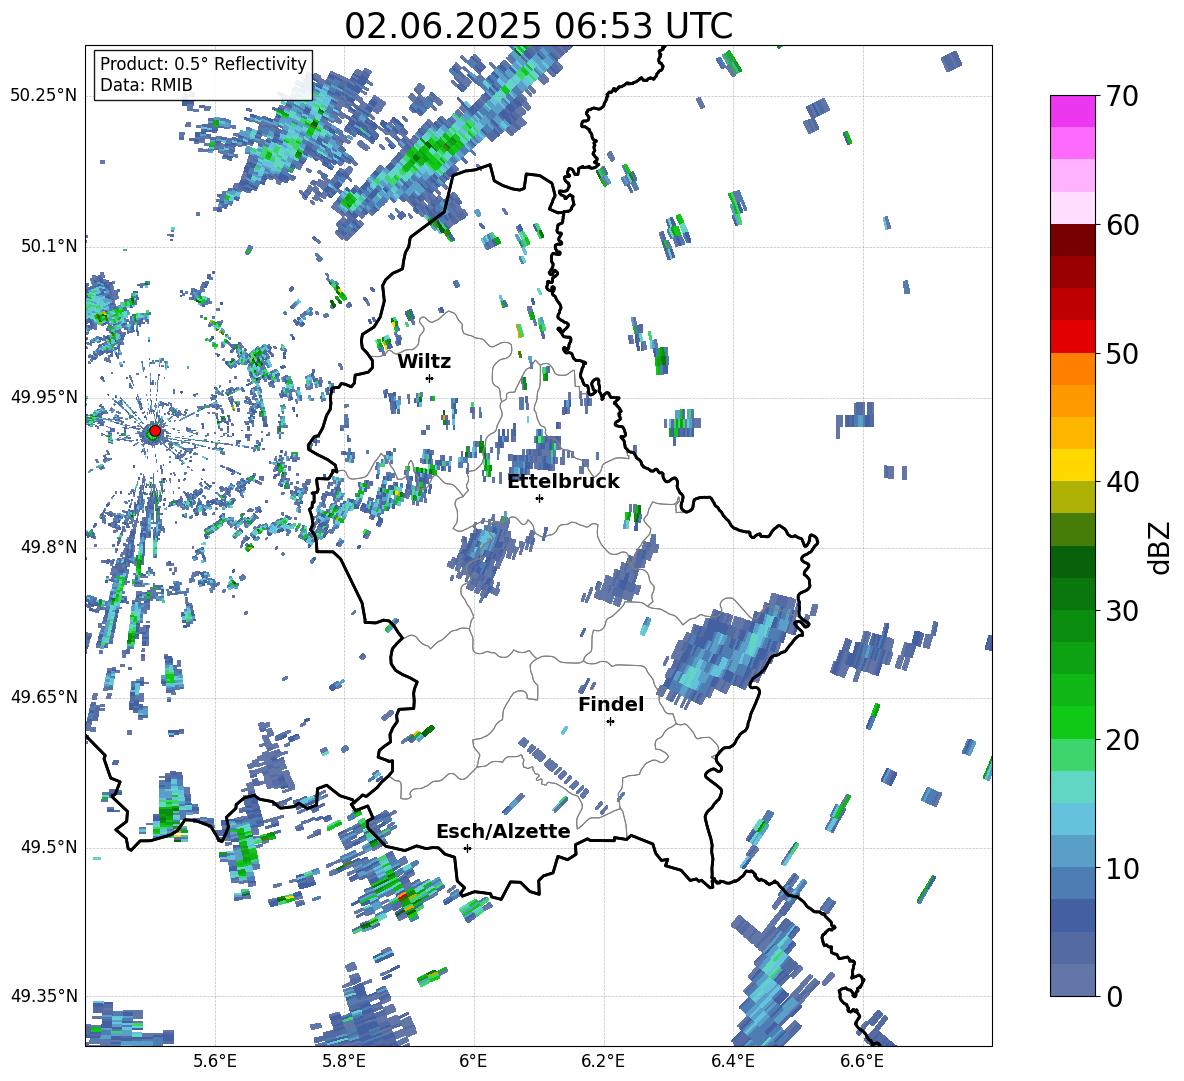The height and width of the screenshot is (1081, 1184).
Task: Click the 49.8°N latitude label
Action: (x=50, y=547)
